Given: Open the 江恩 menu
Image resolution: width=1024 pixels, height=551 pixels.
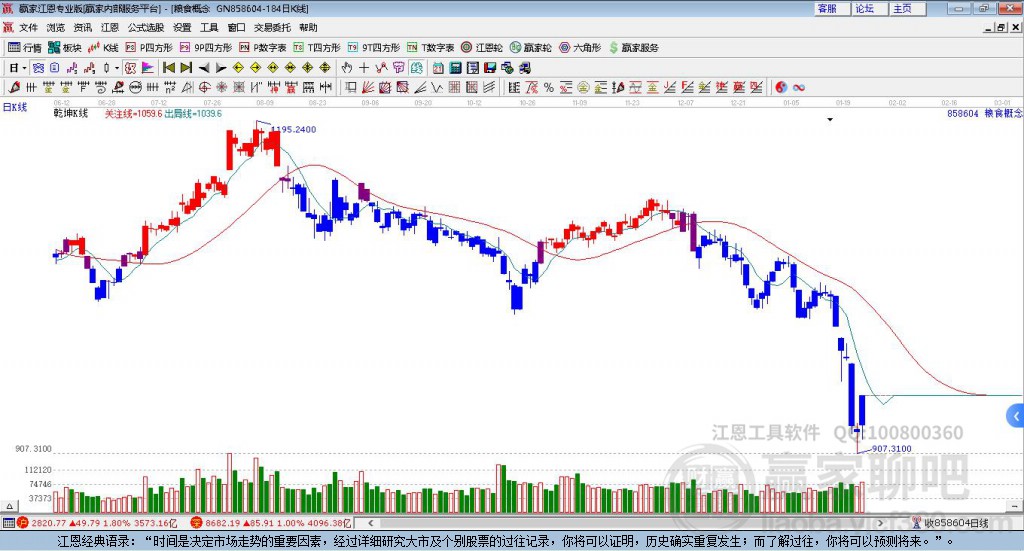Looking at the screenshot, I should point(110,27).
